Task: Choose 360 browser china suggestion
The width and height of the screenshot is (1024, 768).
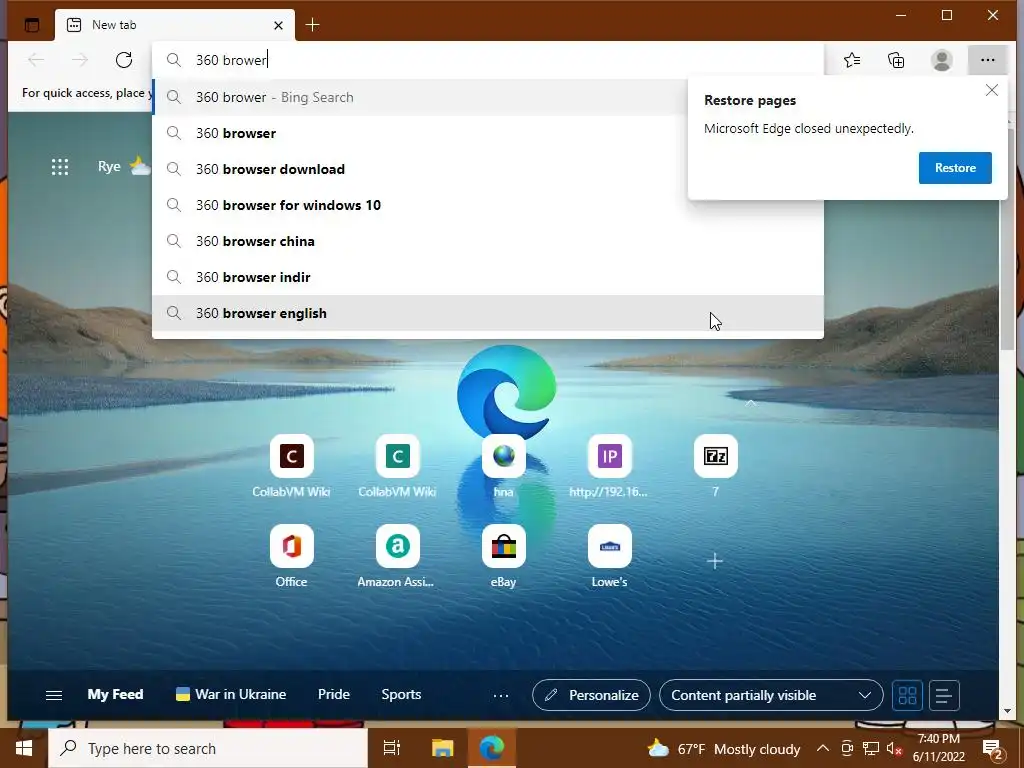Action: 487,241
